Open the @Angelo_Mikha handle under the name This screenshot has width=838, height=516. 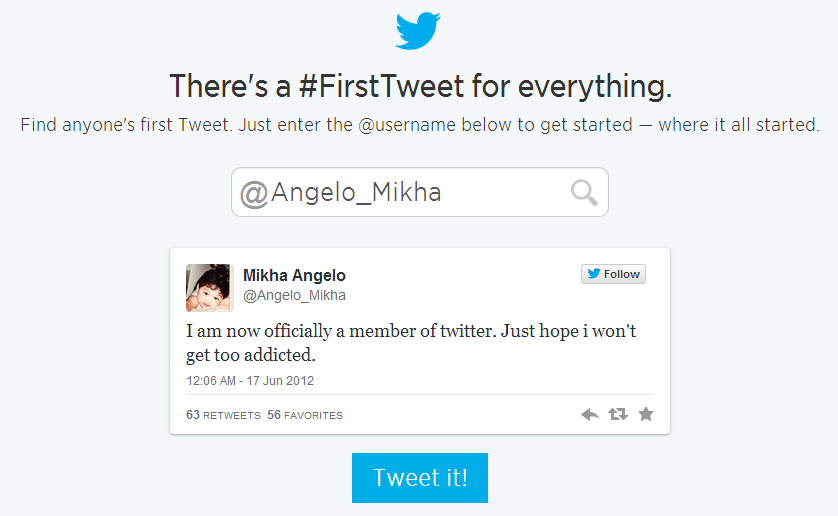click(294, 296)
